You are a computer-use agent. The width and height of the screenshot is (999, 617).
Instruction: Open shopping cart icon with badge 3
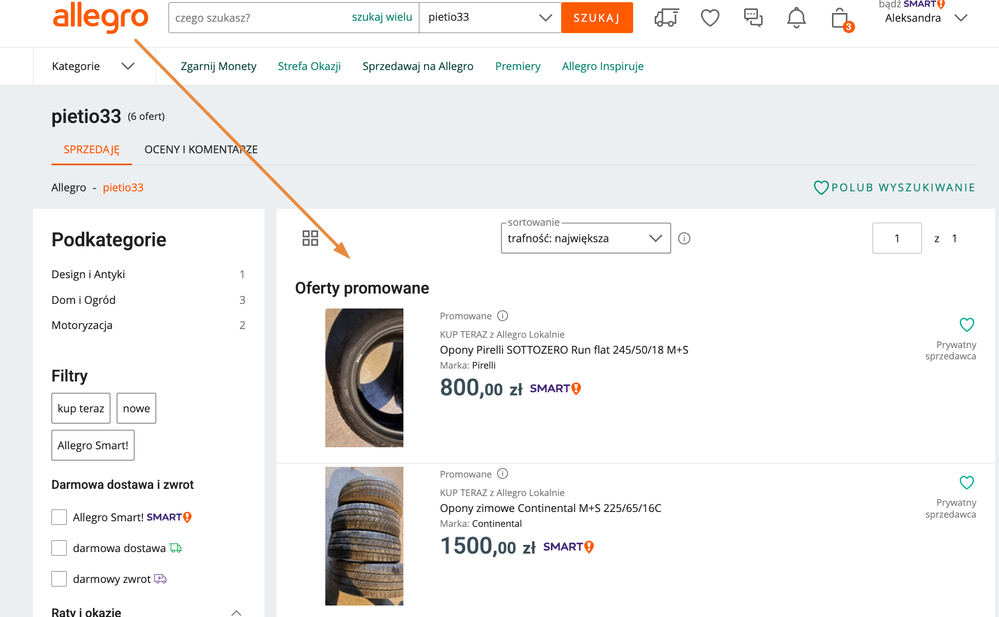click(841, 18)
